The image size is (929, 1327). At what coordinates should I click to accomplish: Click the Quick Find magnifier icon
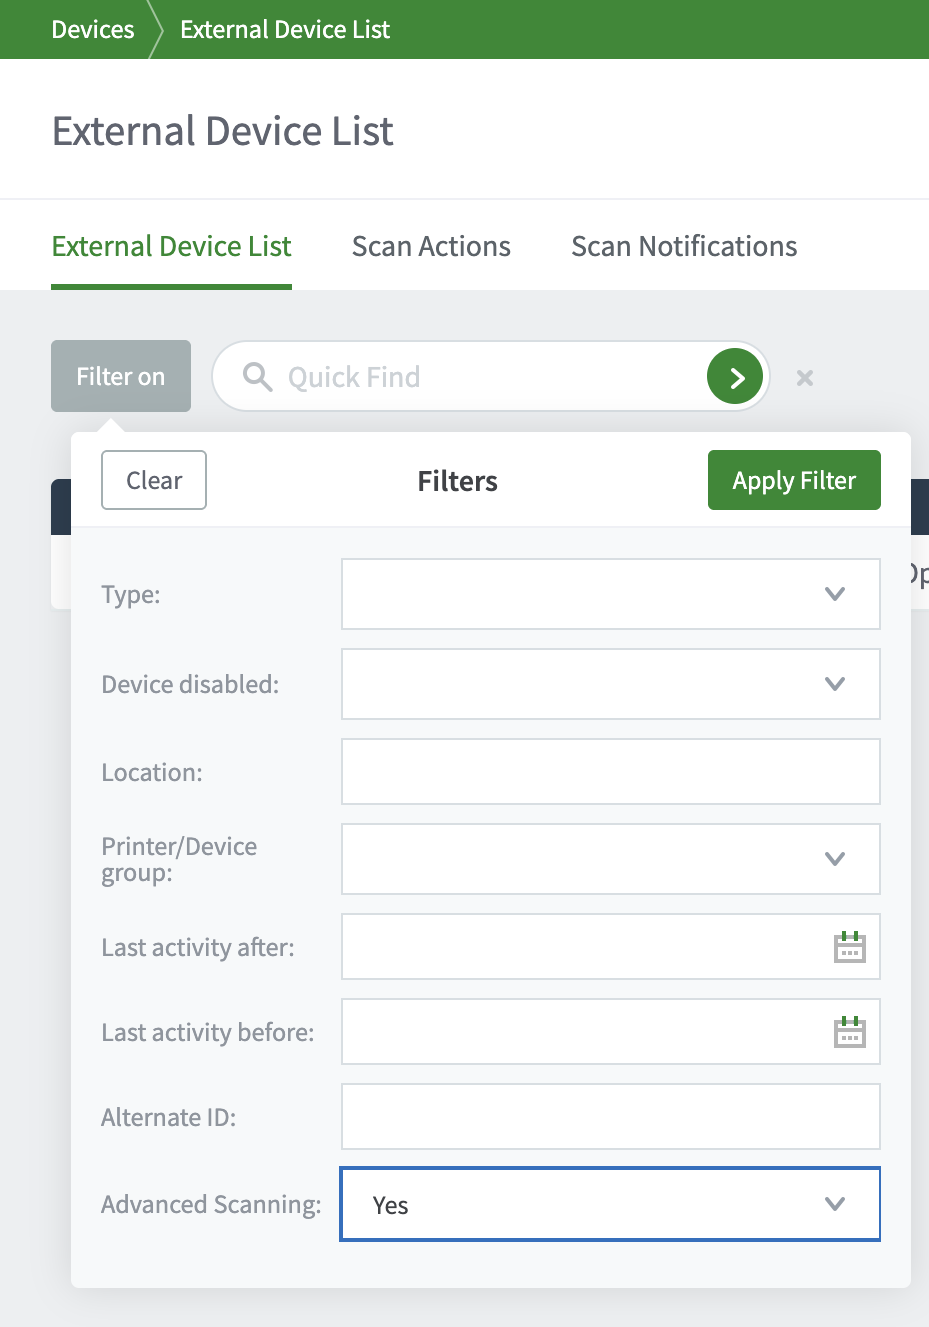258,377
